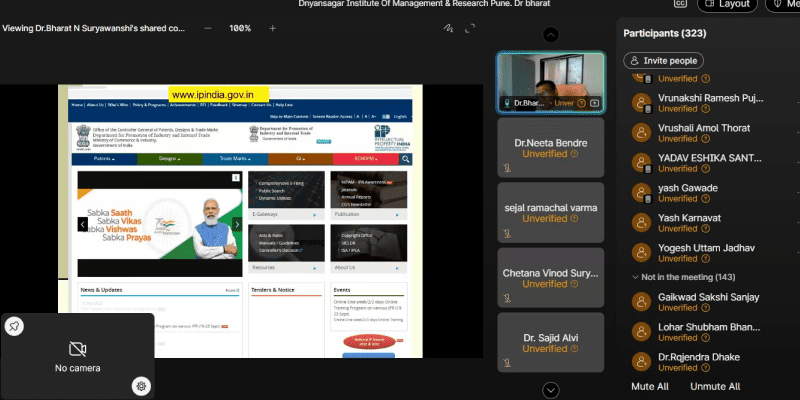This screenshot has width=800, height=400.
Task: Click avatar of yash Gawade
Action: (x=641, y=193)
